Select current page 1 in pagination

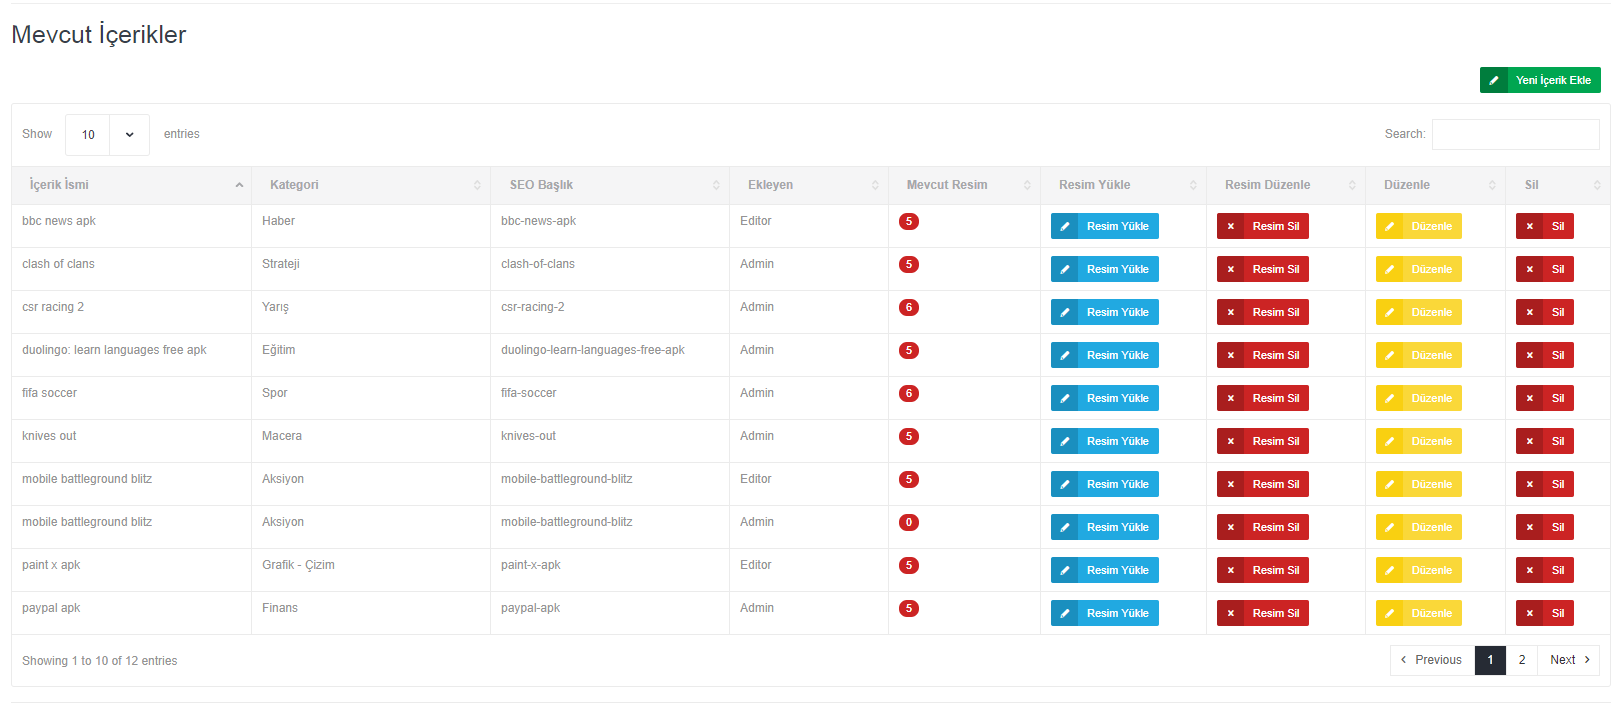[1490, 660]
